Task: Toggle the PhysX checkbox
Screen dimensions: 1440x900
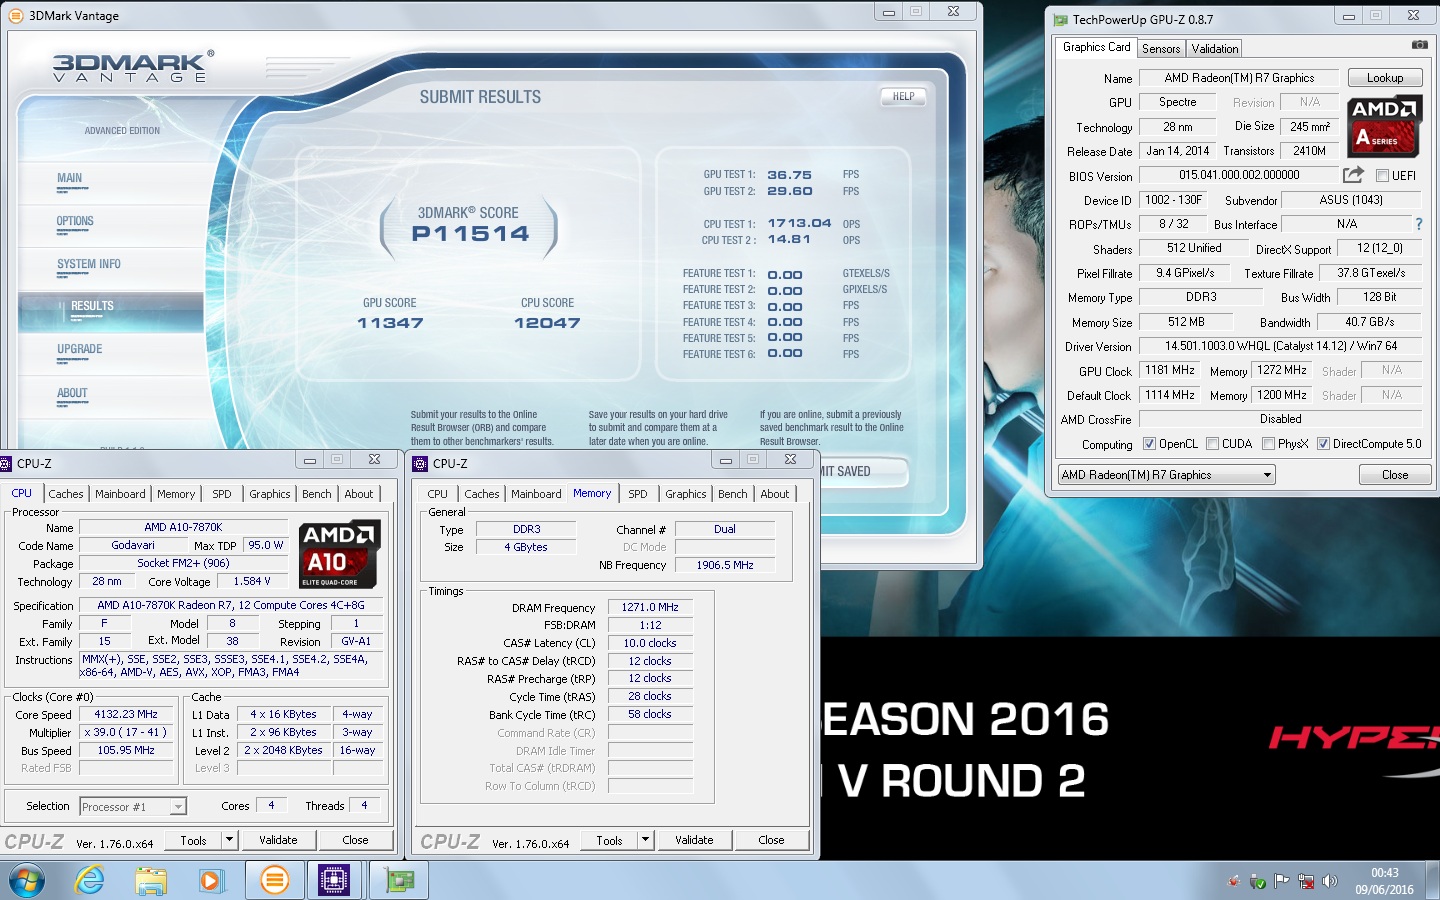Action: (1268, 444)
